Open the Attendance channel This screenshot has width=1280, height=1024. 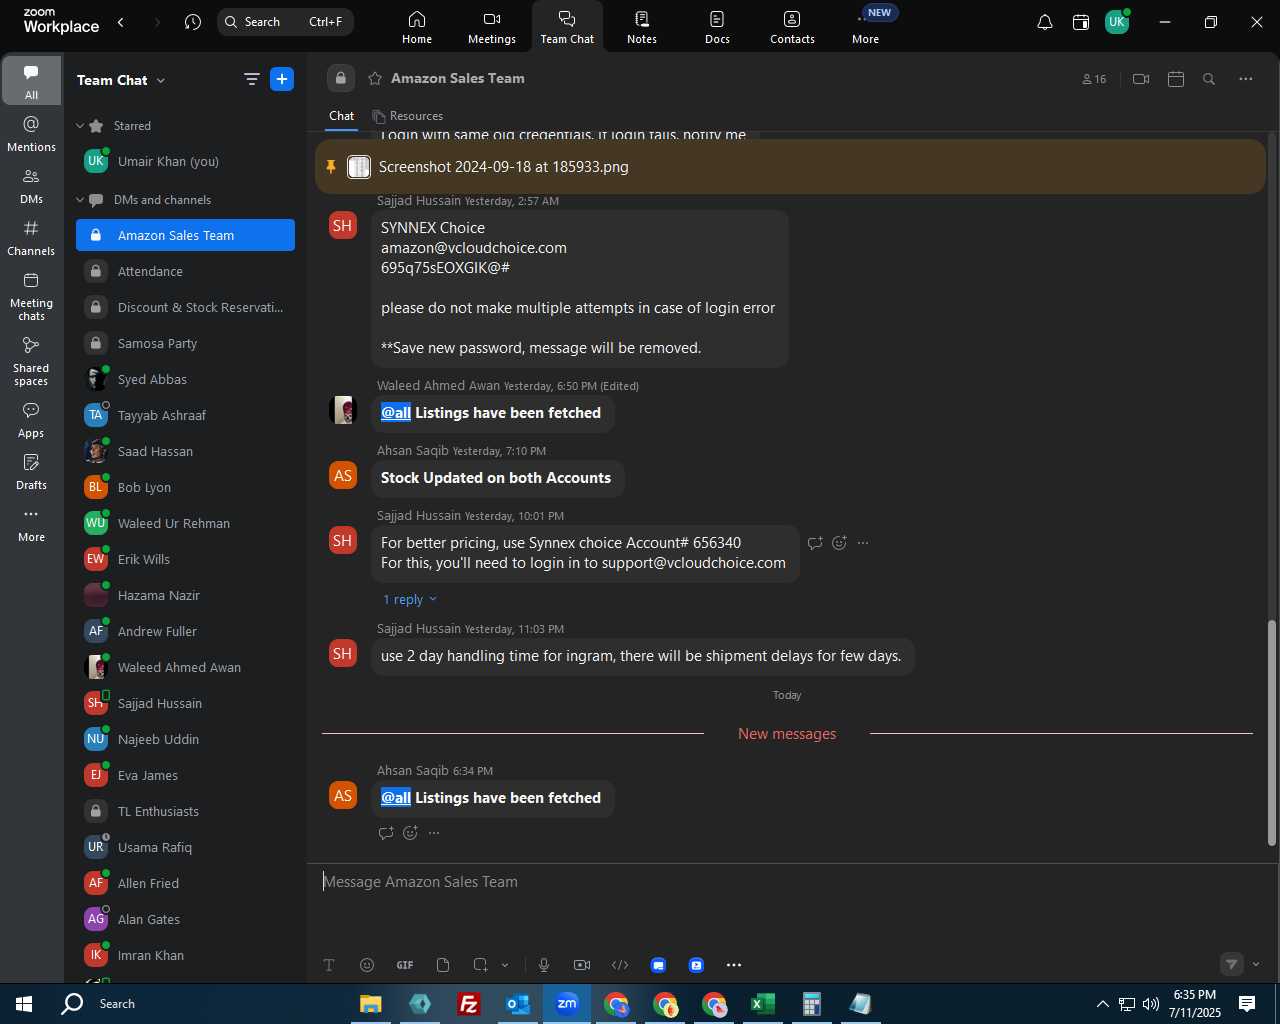[185, 271]
